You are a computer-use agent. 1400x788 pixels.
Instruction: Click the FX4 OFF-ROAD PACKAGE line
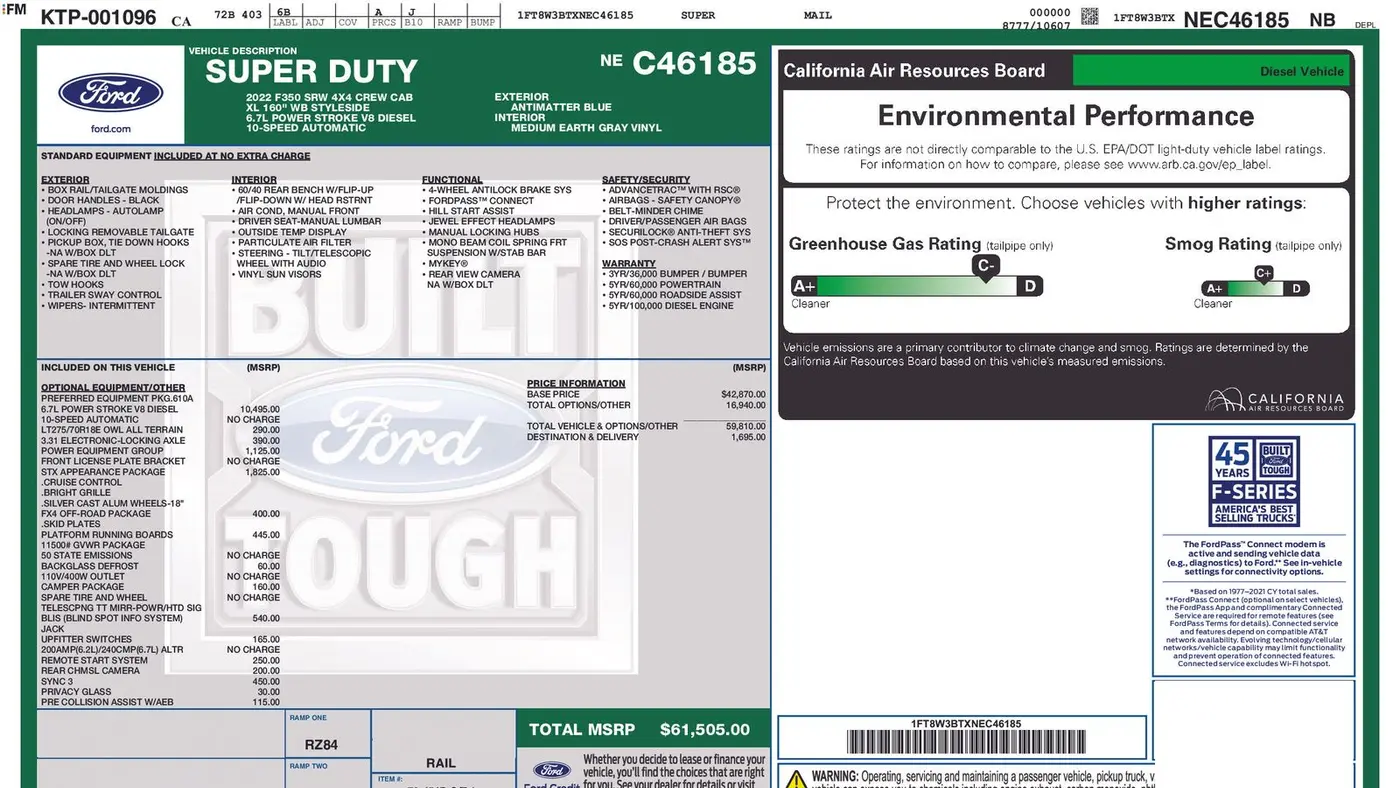coord(96,514)
